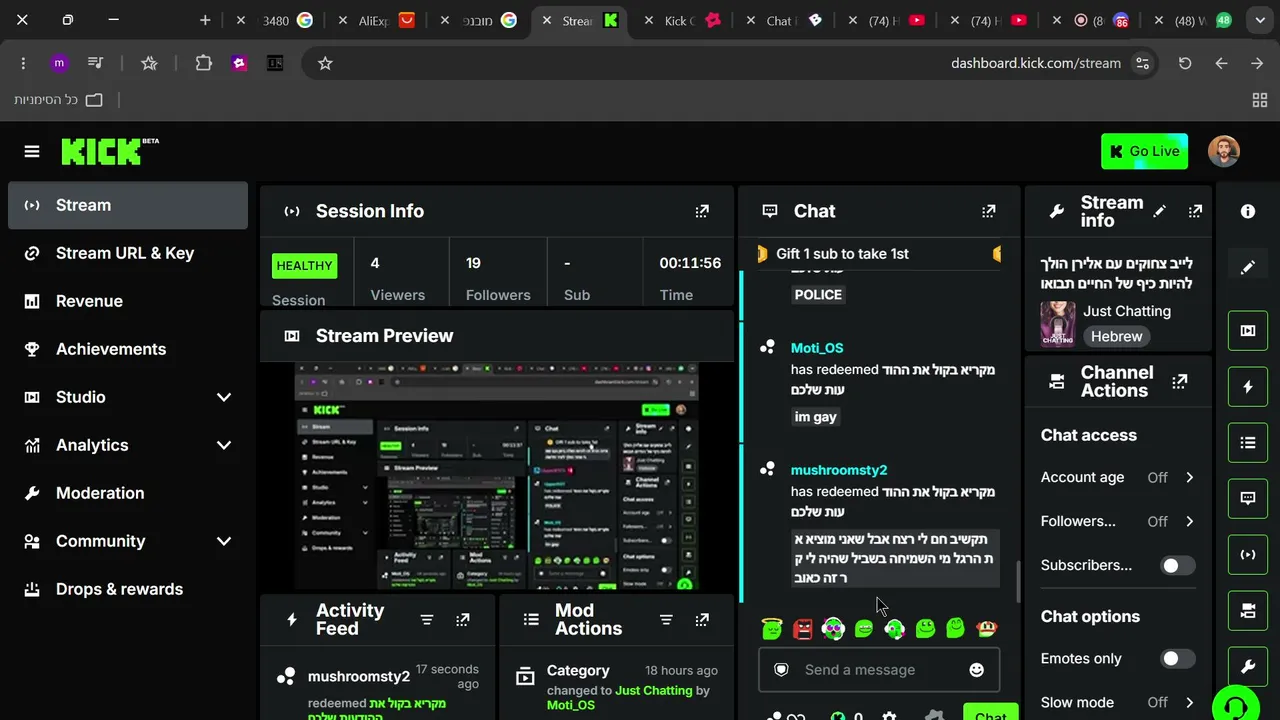Open Followers chat access options

coord(1118,521)
